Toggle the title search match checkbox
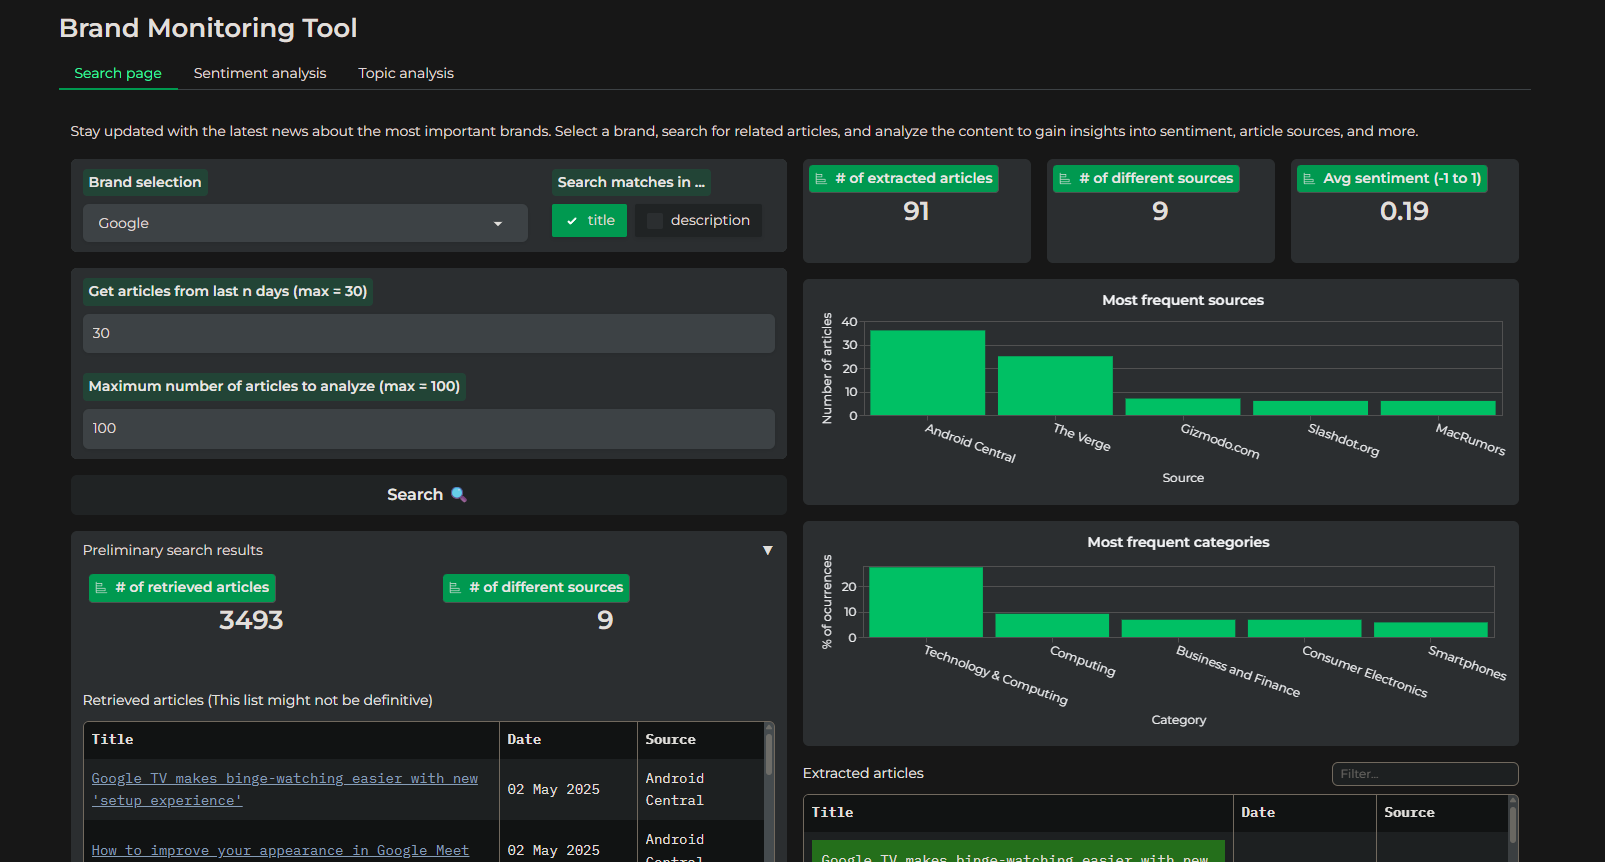Screen dimensions: 1605x862 pos(589,220)
